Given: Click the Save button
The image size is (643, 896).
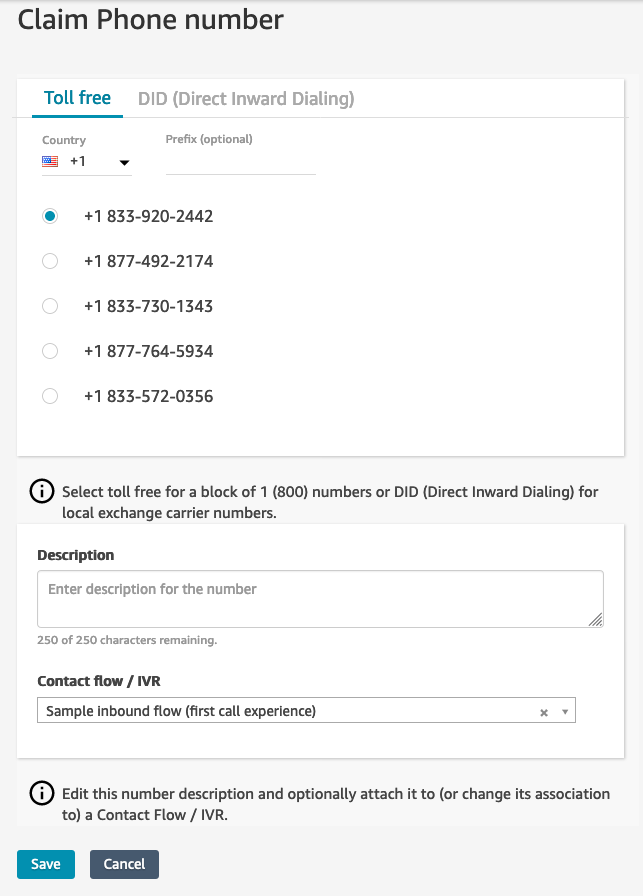Looking at the screenshot, I should [x=46, y=864].
